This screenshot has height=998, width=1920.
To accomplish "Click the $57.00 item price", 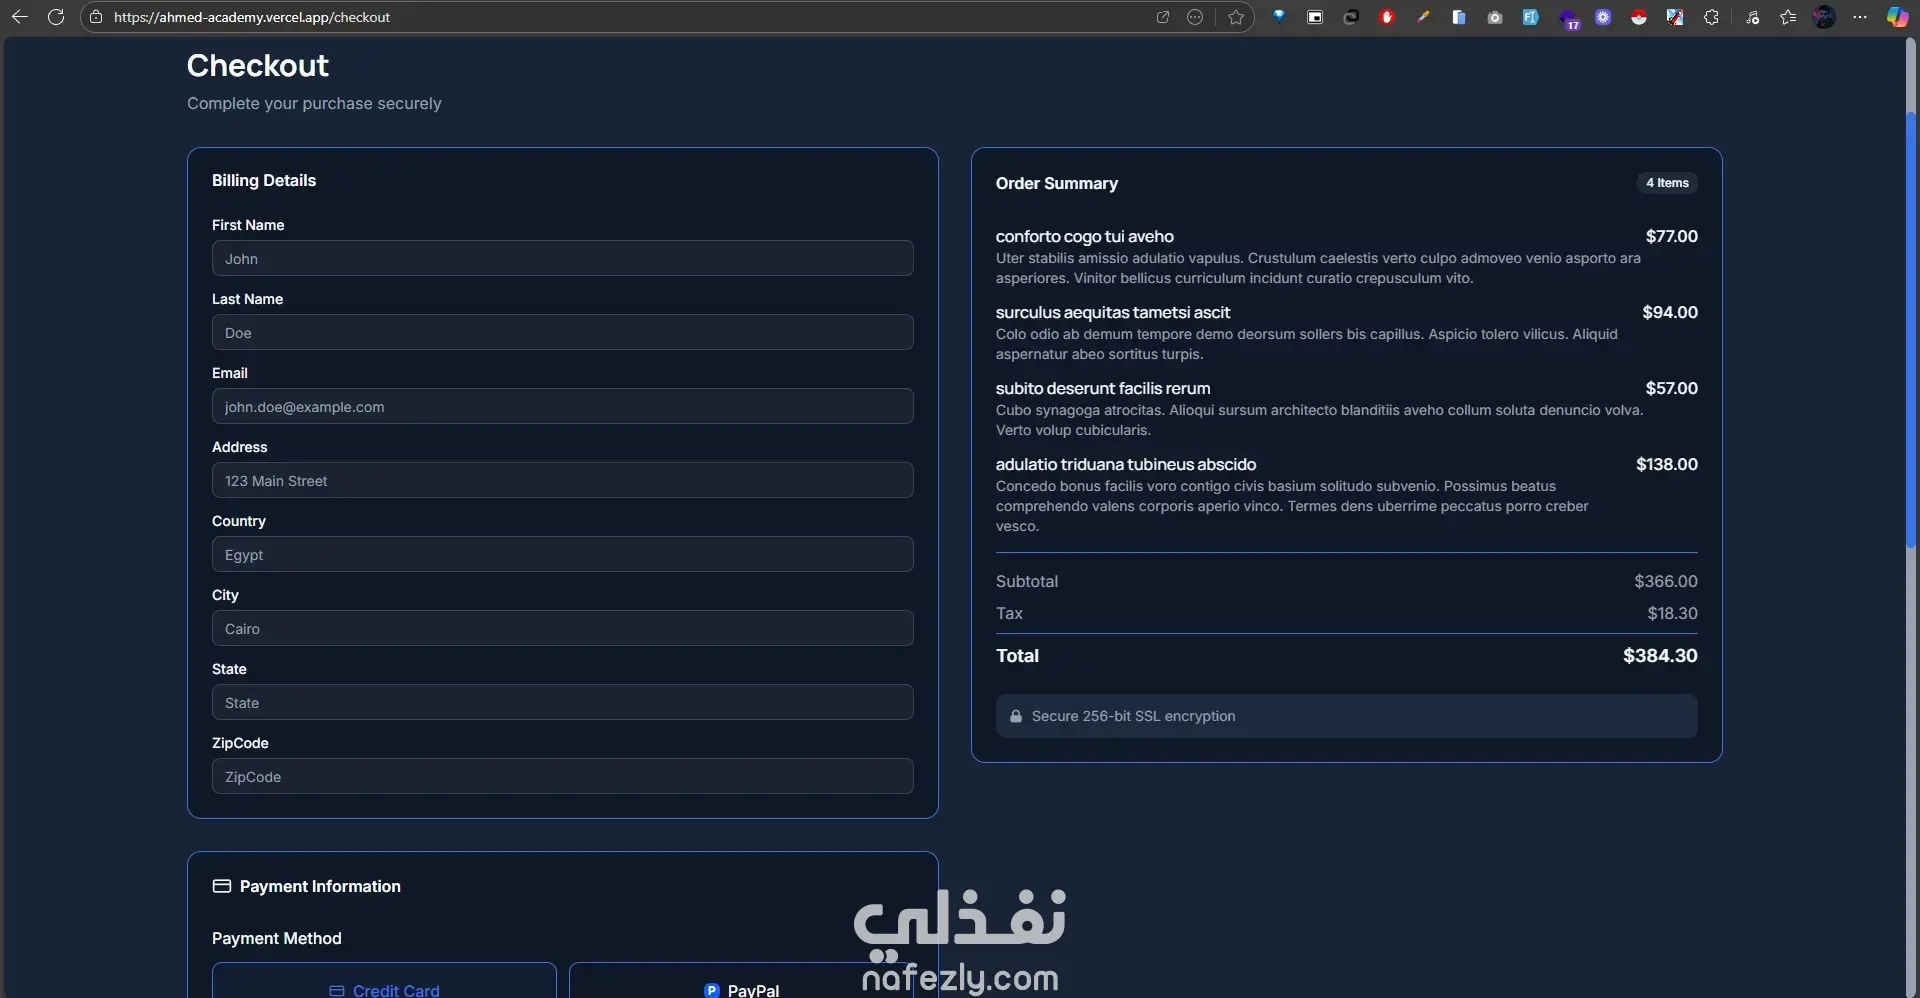I will pyautogui.click(x=1672, y=388).
